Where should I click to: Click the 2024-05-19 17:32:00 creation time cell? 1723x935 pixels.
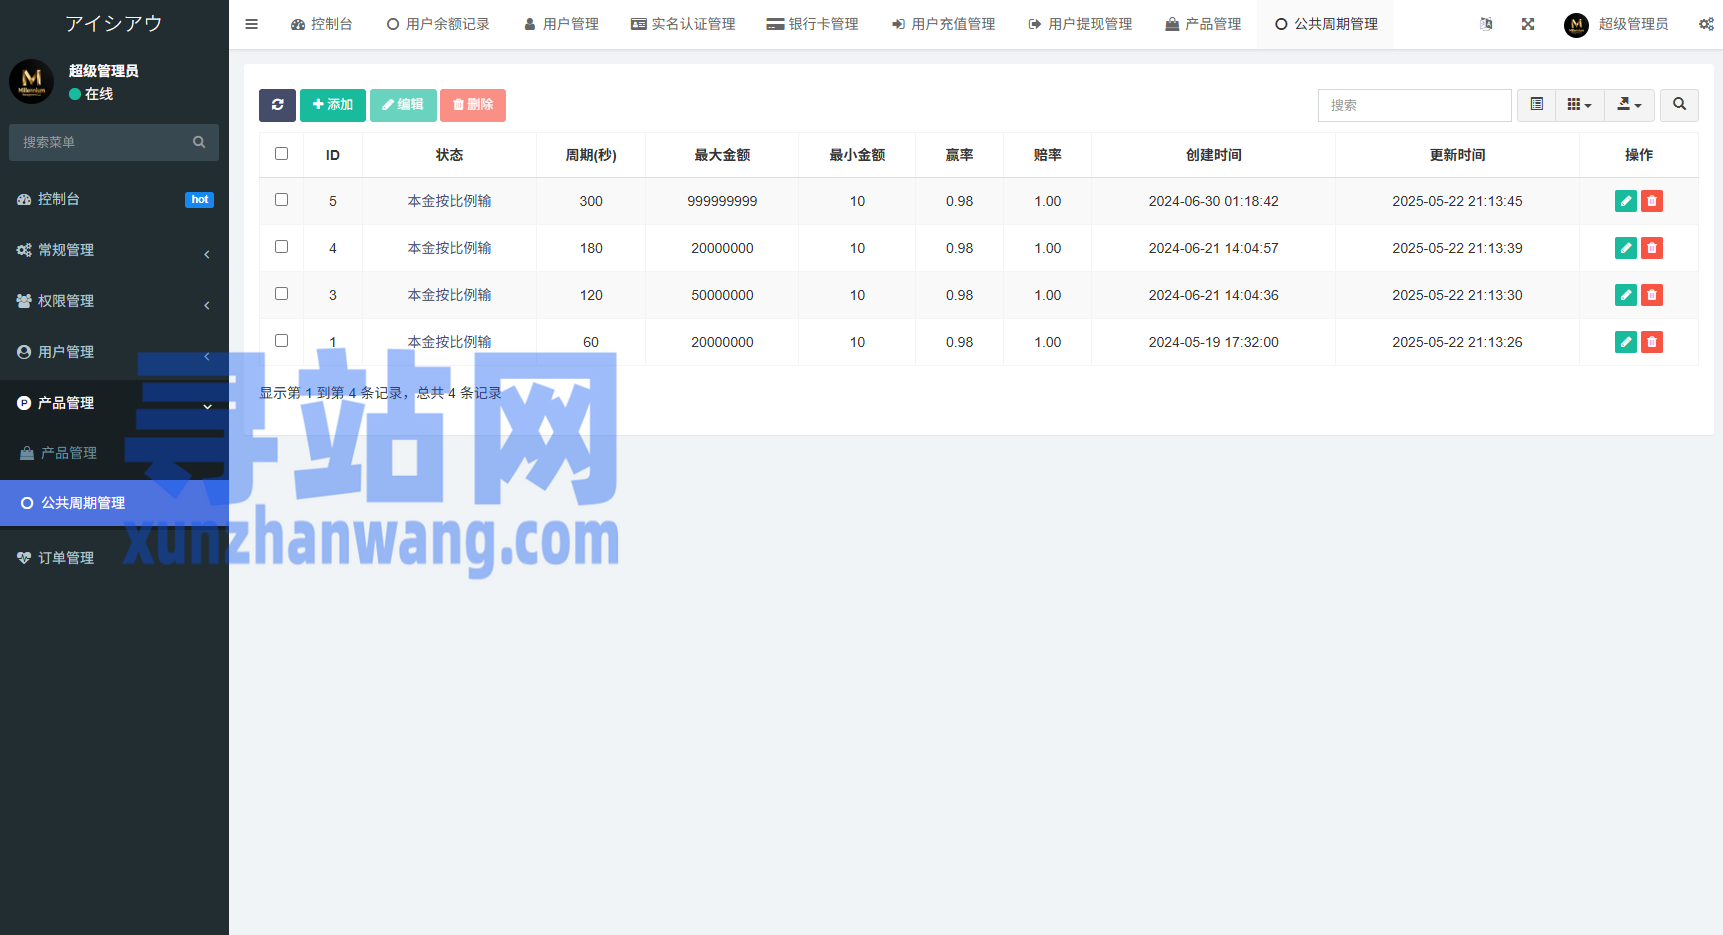(x=1213, y=342)
